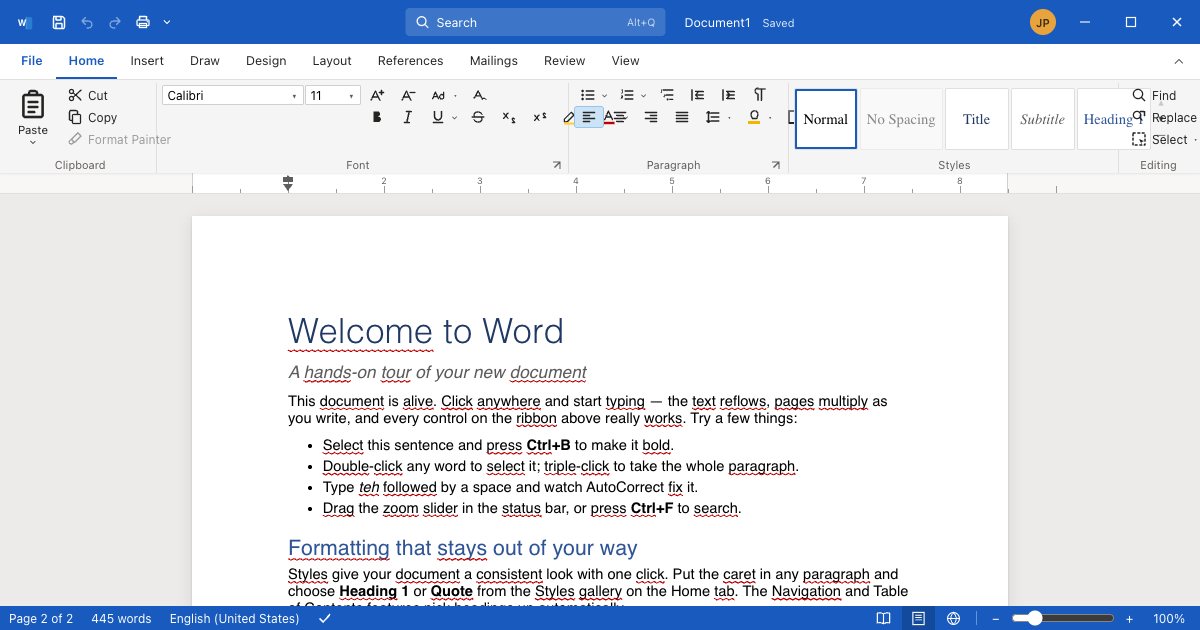Open the Select dropdown in Editing
Viewport: 1200px width, 630px height.
pyautogui.click(x=1162, y=139)
